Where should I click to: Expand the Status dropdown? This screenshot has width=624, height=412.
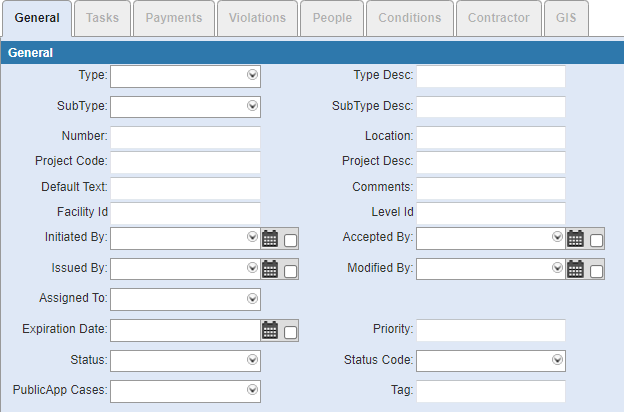[252, 359]
